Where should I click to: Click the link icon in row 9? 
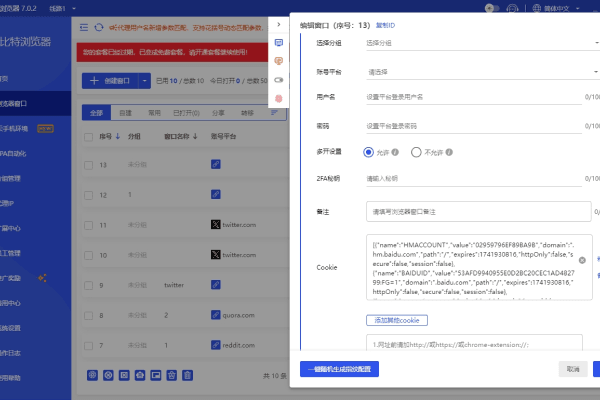(x=215, y=285)
